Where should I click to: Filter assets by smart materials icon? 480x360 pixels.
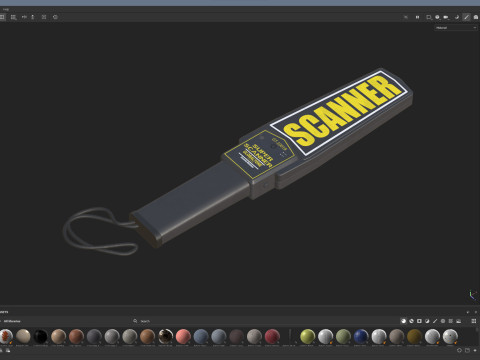click(411, 321)
